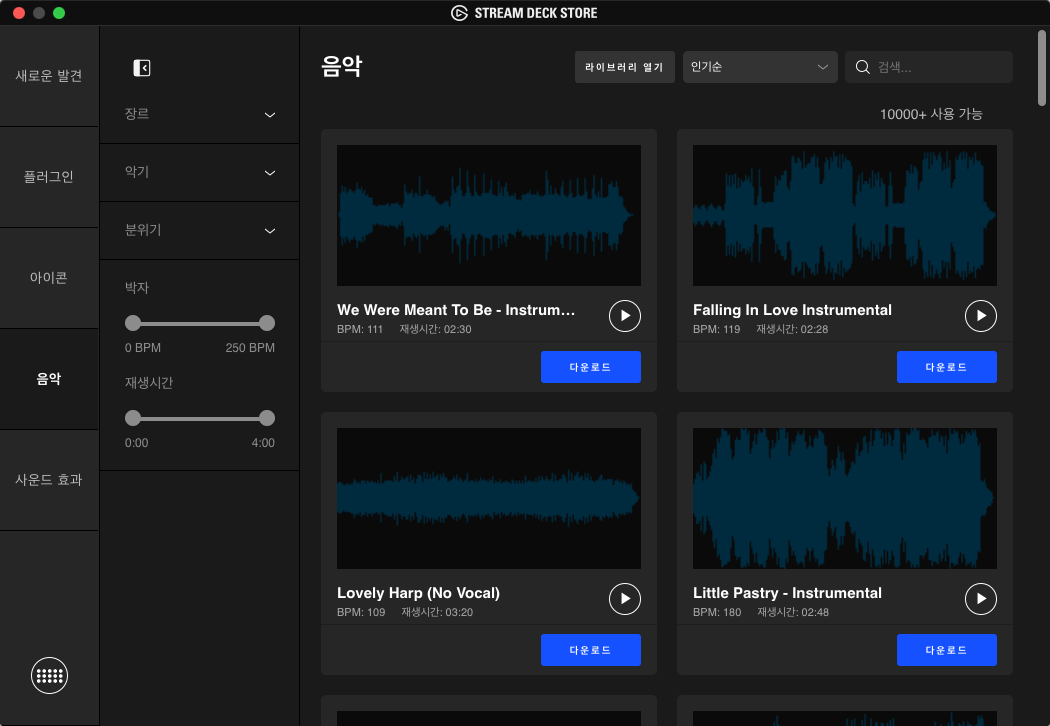This screenshot has width=1050, height=726.
Task: Click the 라이브러리 열기 button
Action: (x=624, y=67)
